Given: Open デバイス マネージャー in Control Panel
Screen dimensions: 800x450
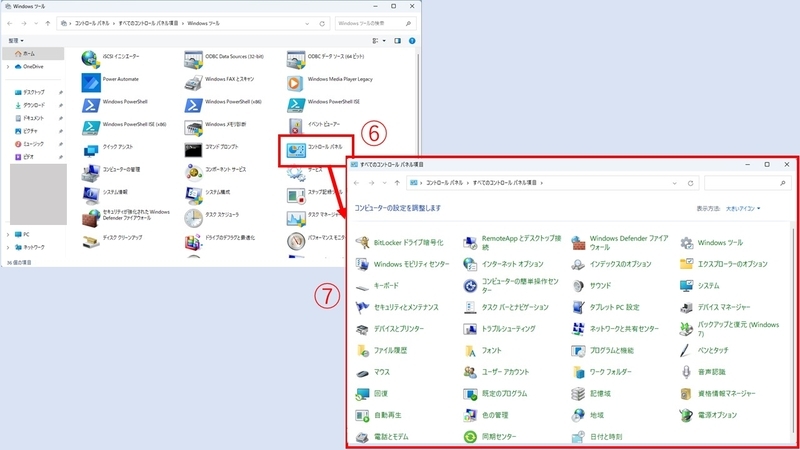Looking at the screenshot, I should tap(715, 307).
